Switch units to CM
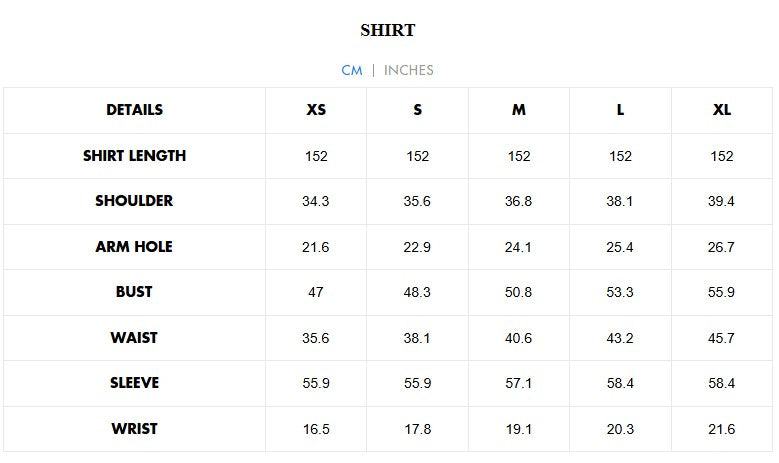Screen dimensions: 779x463 click(x=351, y=70)
